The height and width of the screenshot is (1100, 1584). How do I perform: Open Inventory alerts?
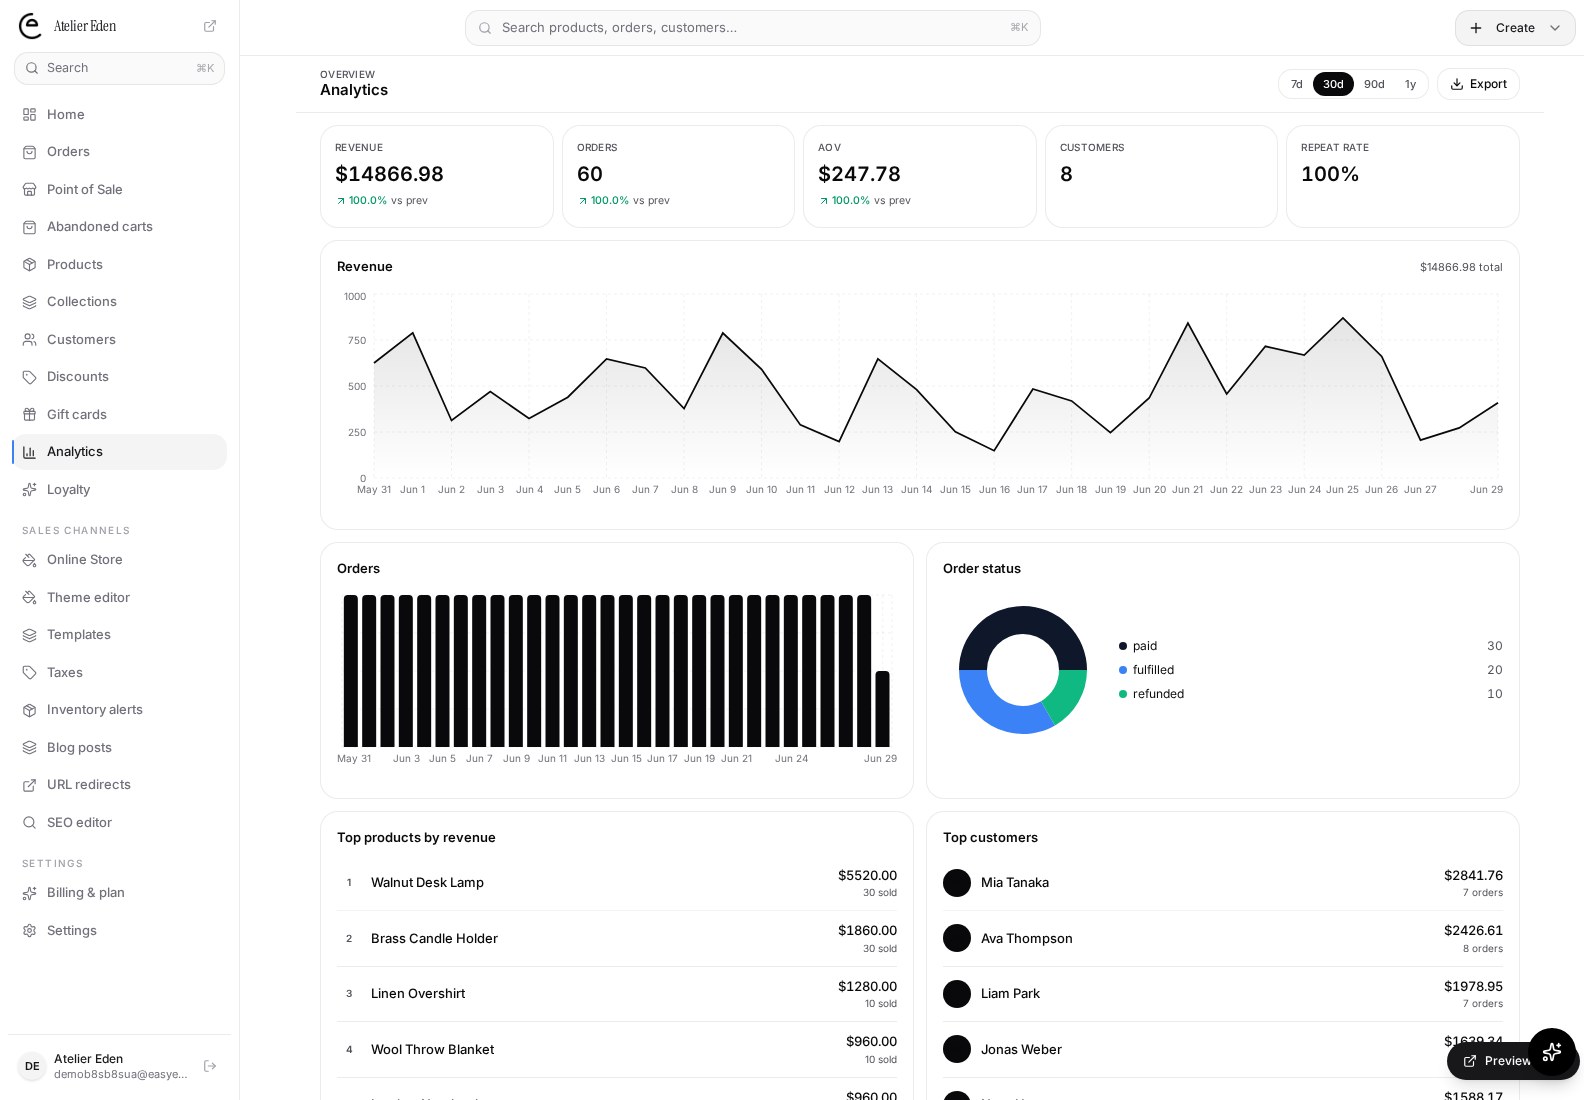coord(119,710)
